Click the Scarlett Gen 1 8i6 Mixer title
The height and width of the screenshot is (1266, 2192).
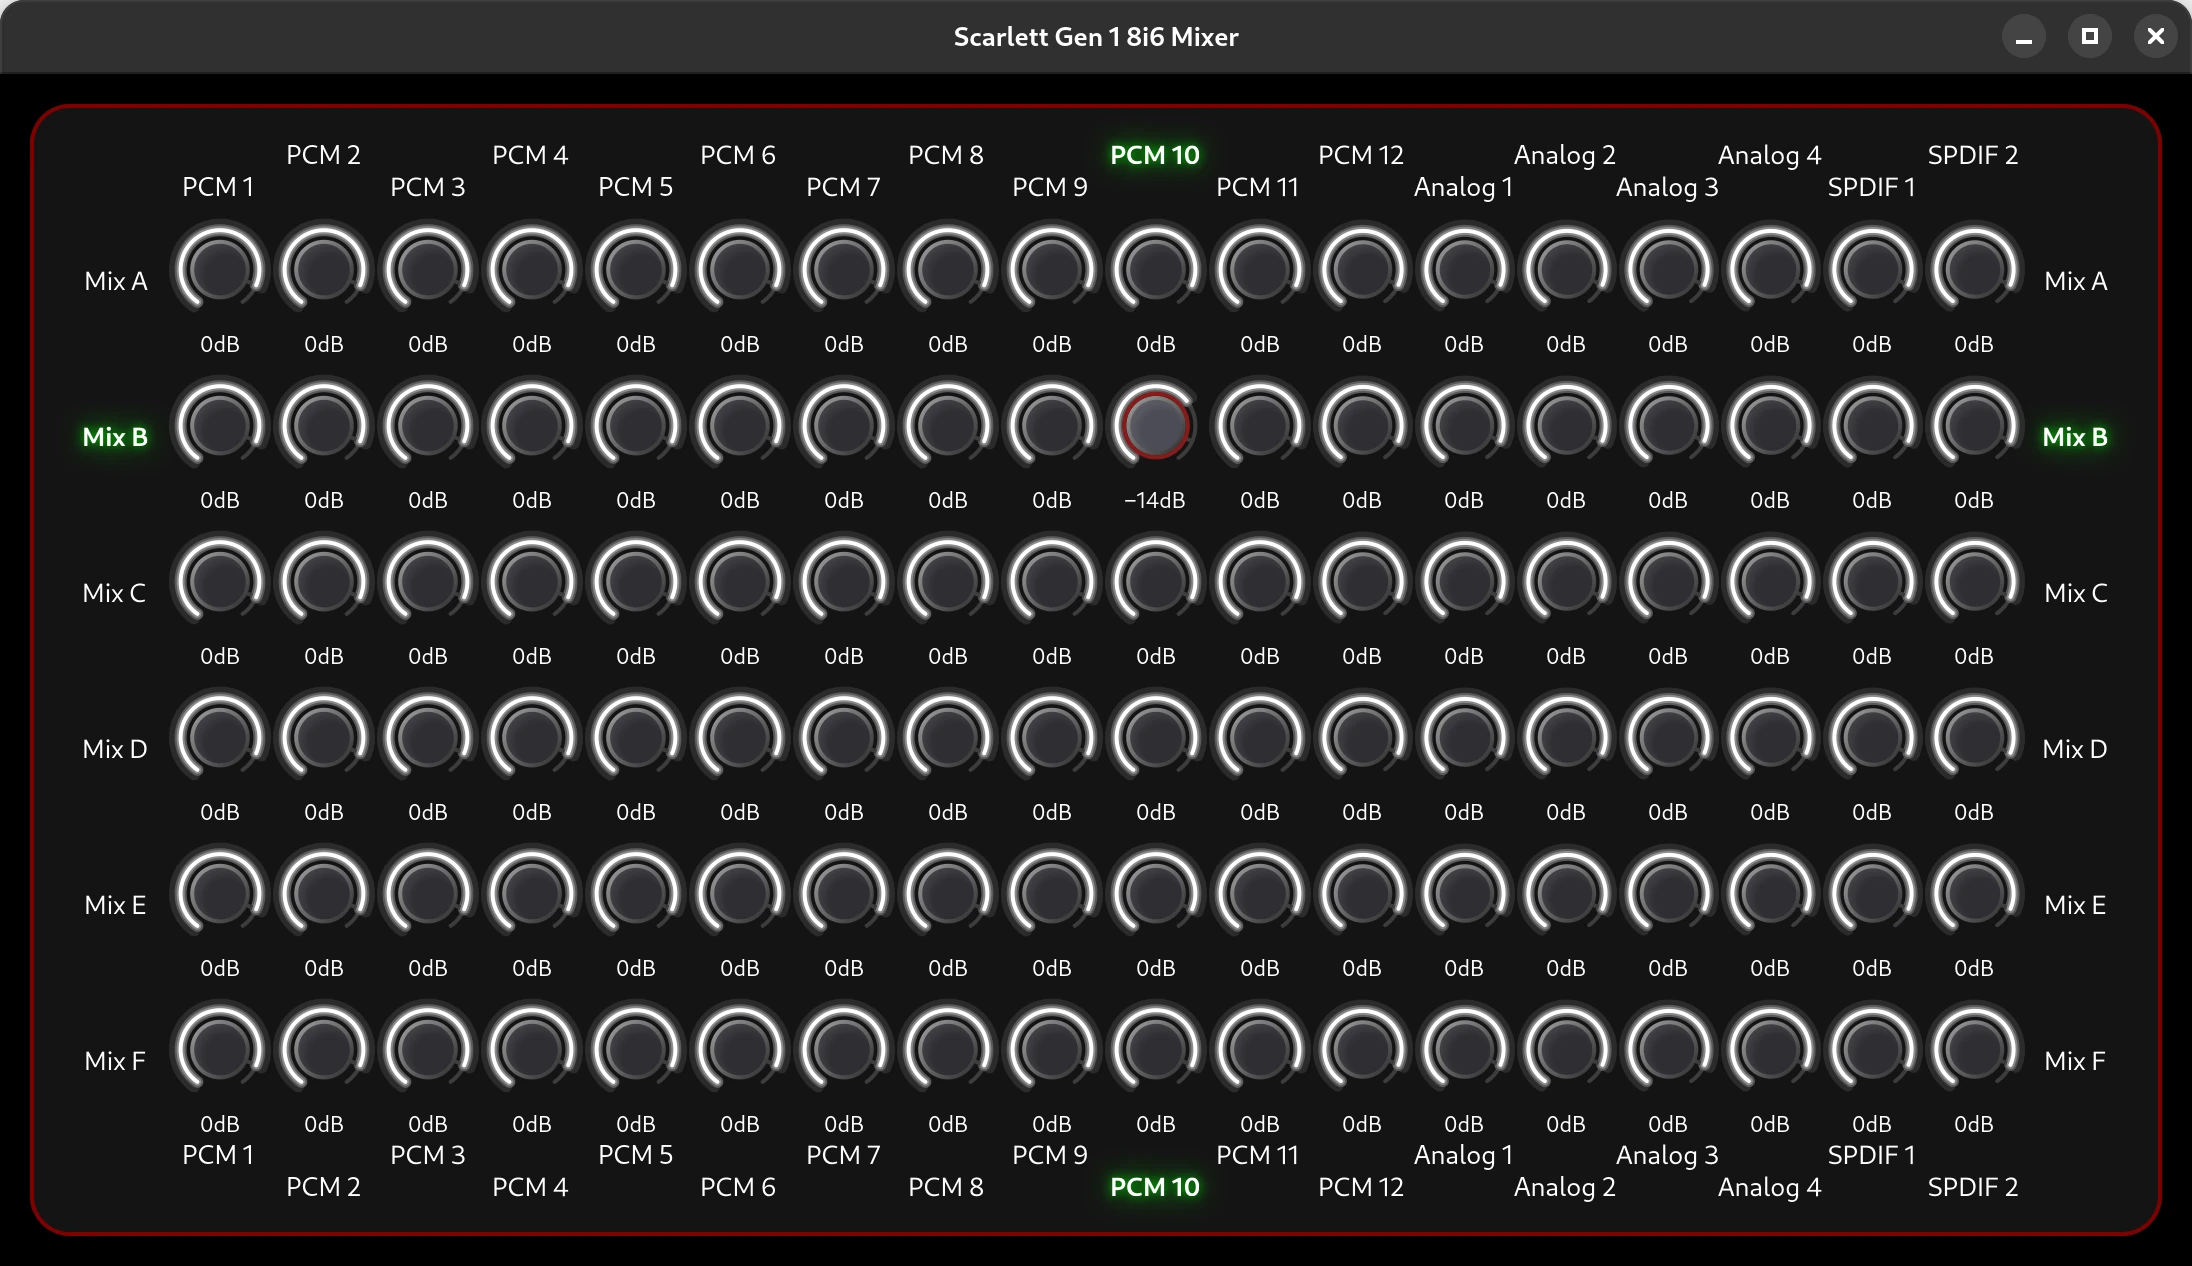(x=1096, y=37)
